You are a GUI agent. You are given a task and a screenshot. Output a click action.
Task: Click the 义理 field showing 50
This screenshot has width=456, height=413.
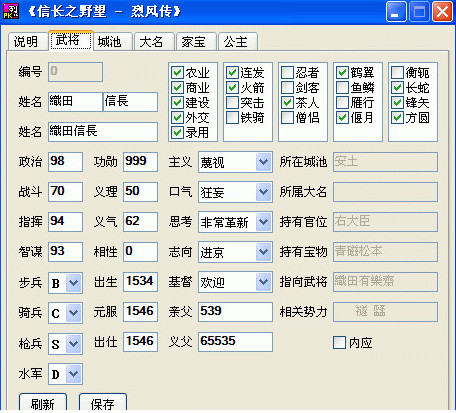[x=140, y=192]
